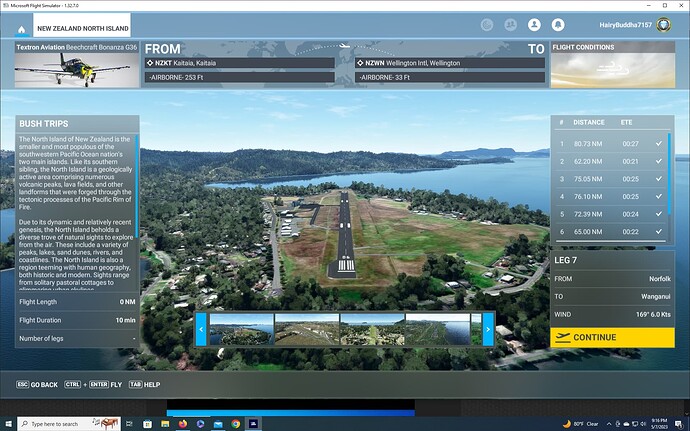Click the CONTINUE button

point(612,338)
